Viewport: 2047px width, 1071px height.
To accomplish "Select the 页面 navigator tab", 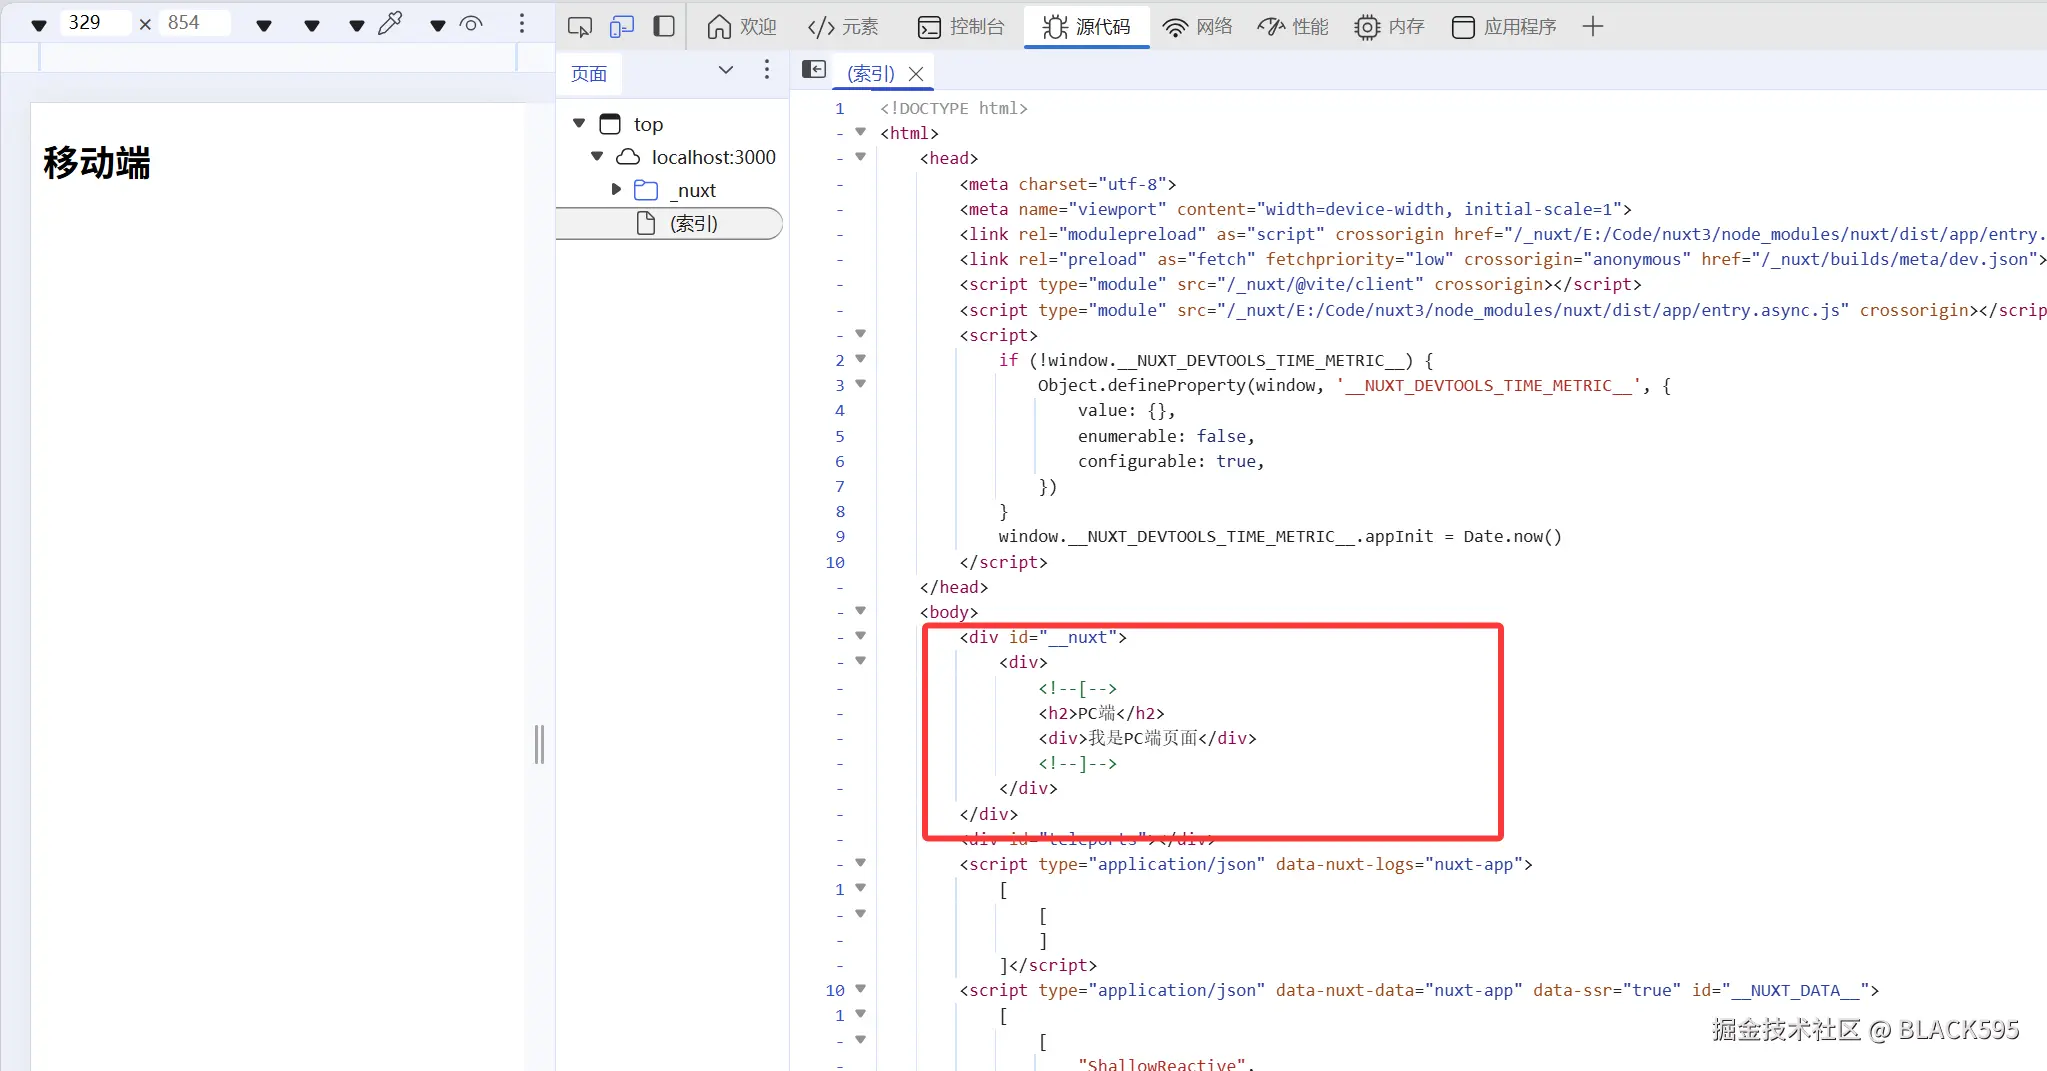I will 589,74.
